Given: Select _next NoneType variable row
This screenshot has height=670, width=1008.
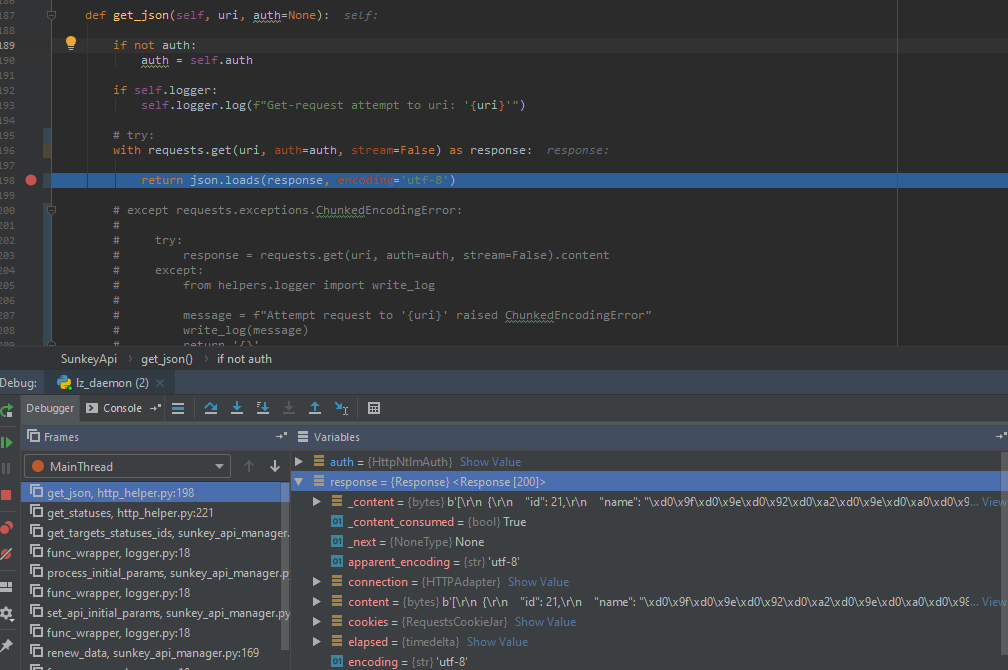Looking at the screenshot, I should [647, 541].
